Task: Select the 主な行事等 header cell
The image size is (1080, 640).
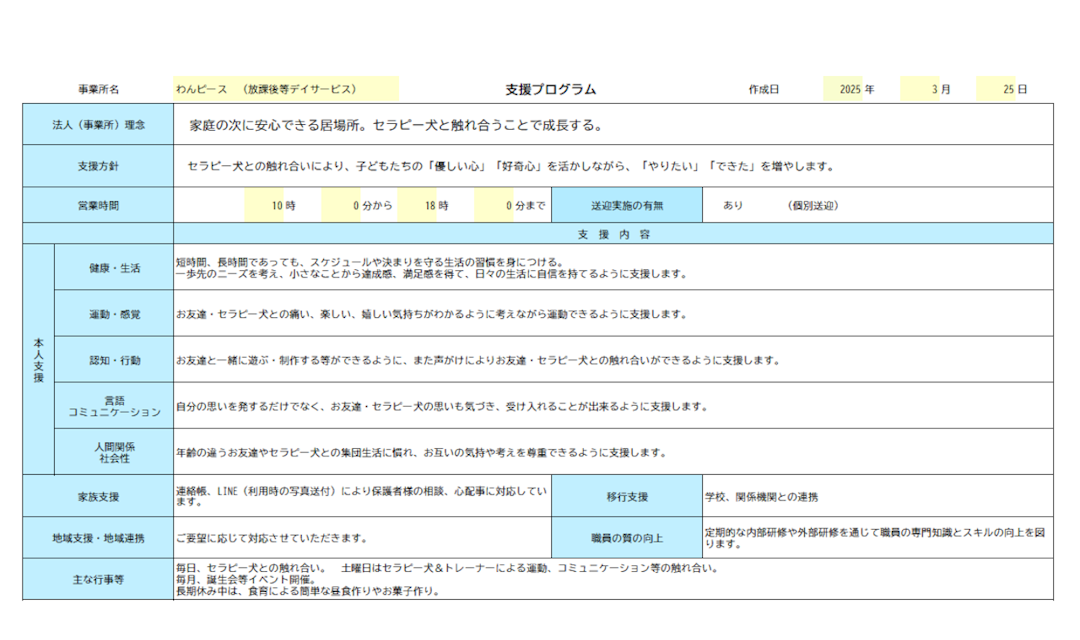Action: point(98,579)
